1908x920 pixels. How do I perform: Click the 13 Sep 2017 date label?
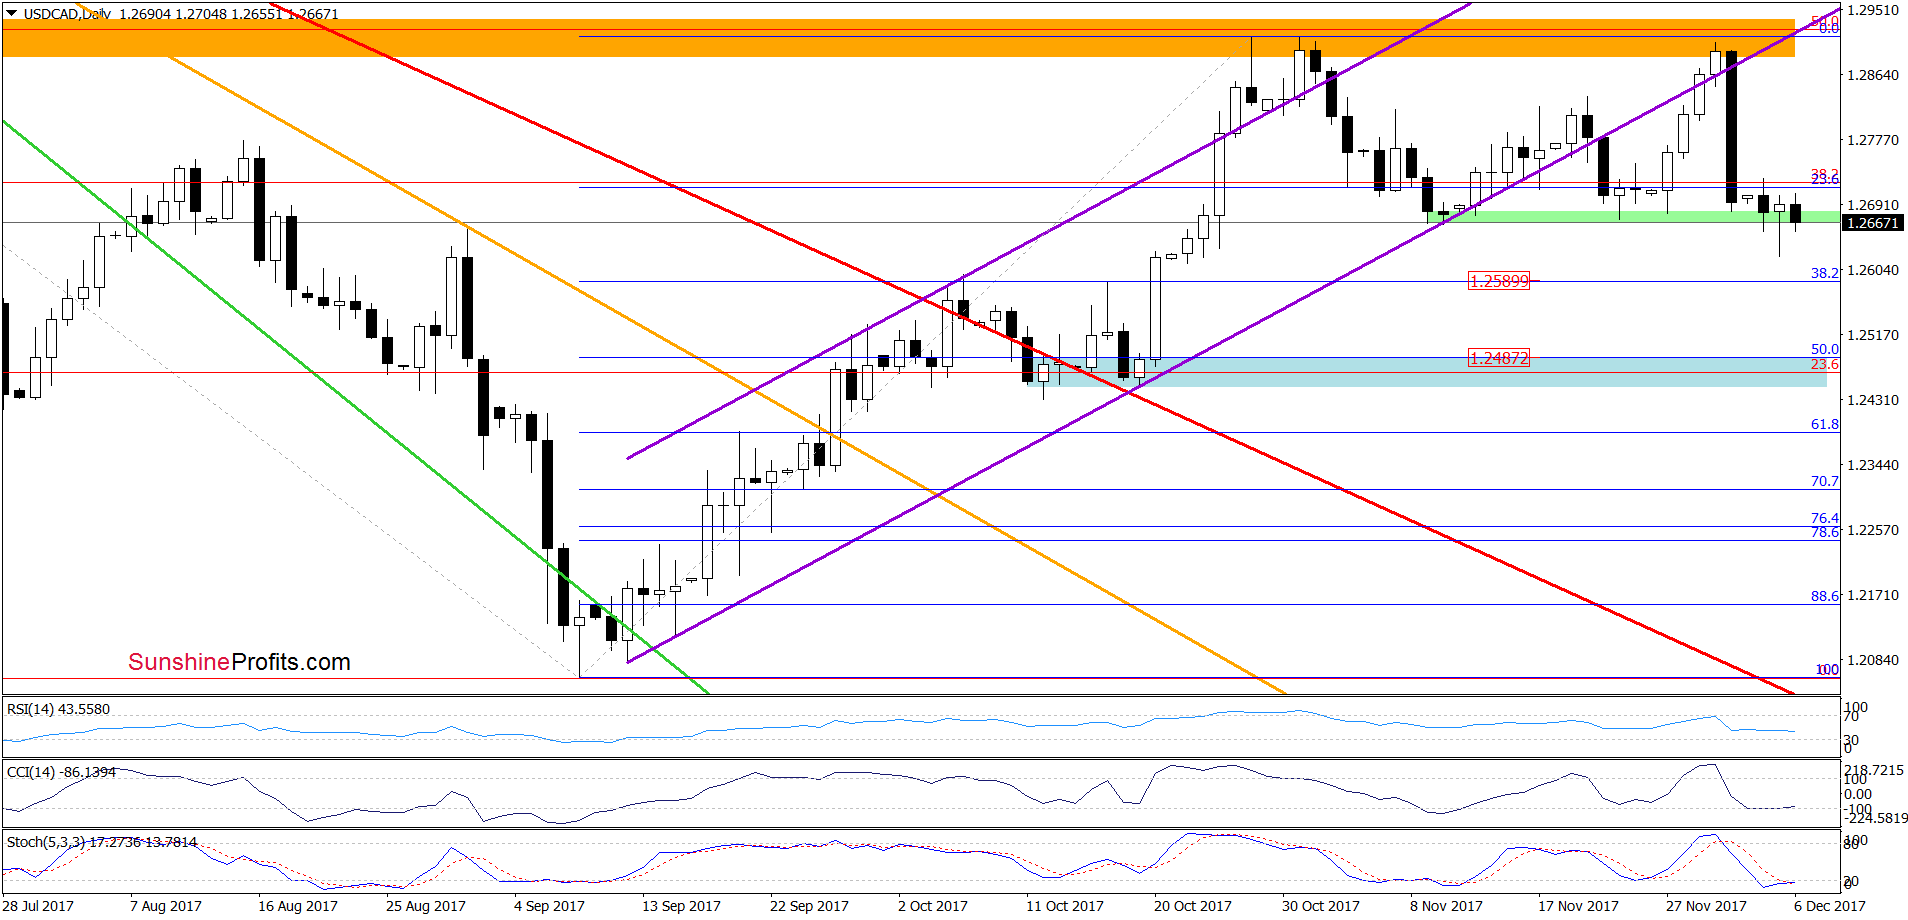(x=681, y=906)
